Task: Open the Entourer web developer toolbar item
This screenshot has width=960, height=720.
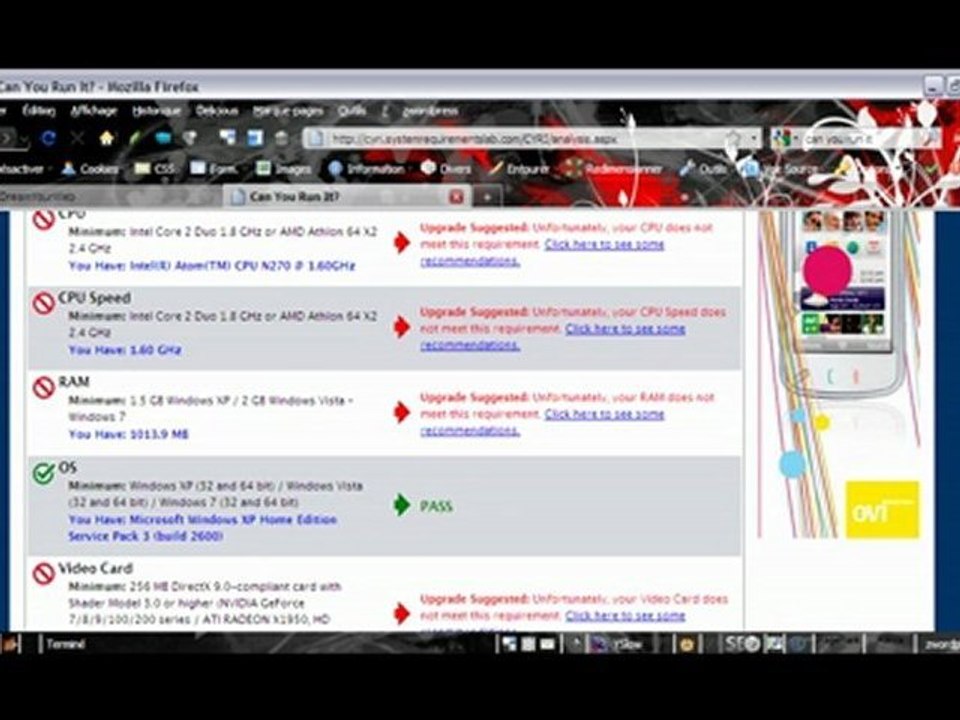Action: click(x=519, y=168)
